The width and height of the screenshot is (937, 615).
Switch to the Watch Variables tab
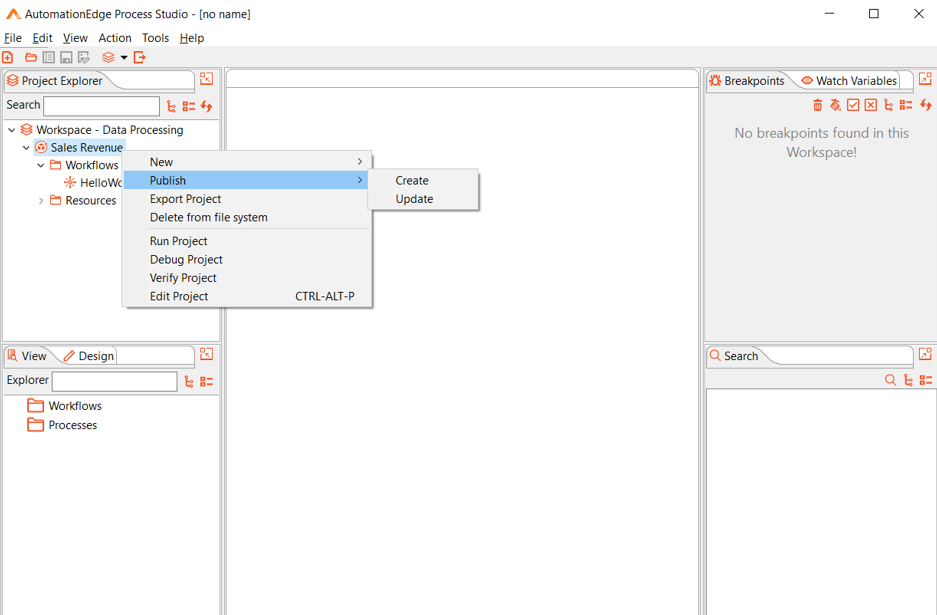click(x=849, y=81)
